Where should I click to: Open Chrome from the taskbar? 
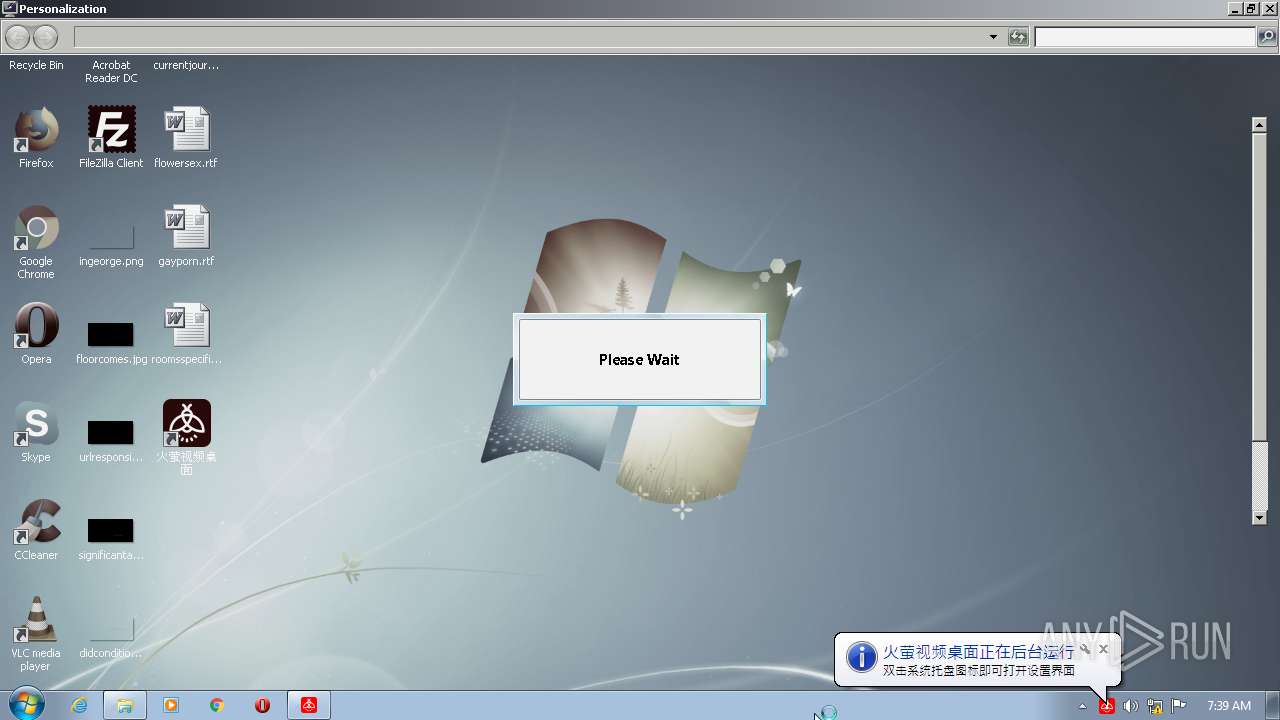click(217, 705)
